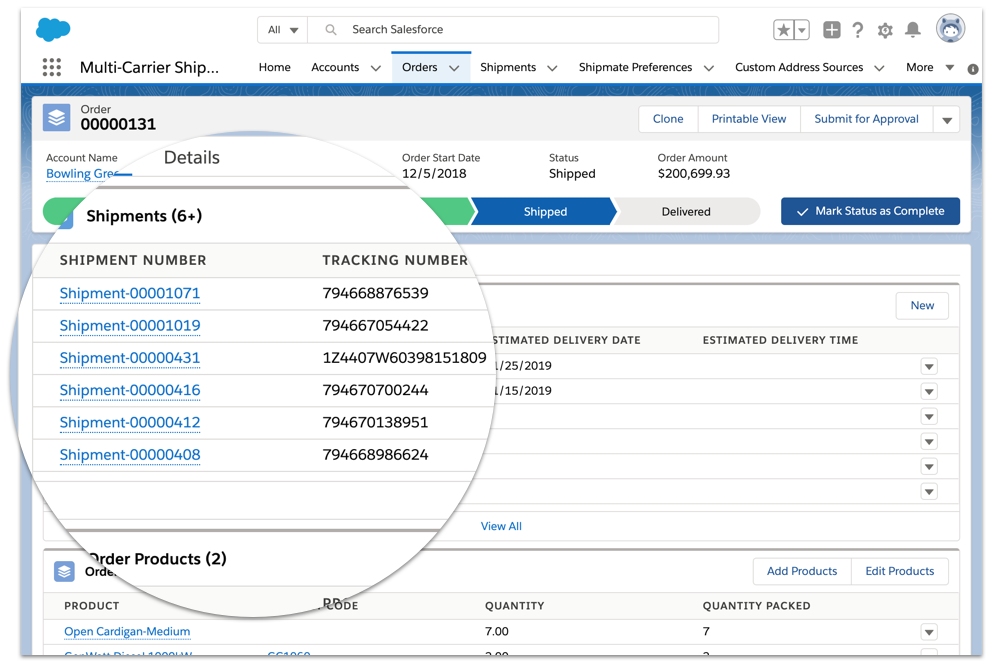Switch to the Details tab
Image resolution: width=991 pixels, height=667 pixels.
[x=192, y=157]
